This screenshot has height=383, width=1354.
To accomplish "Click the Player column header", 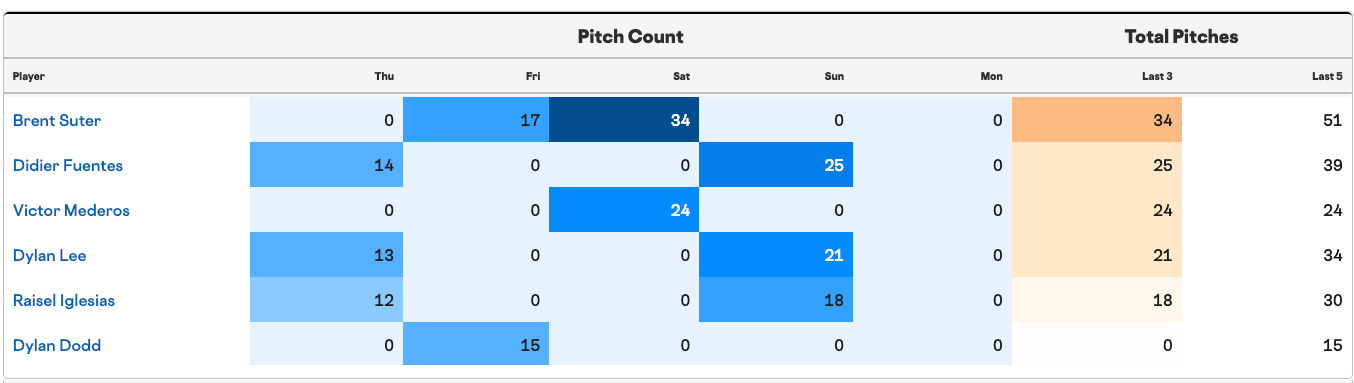I will coord(29,76).
